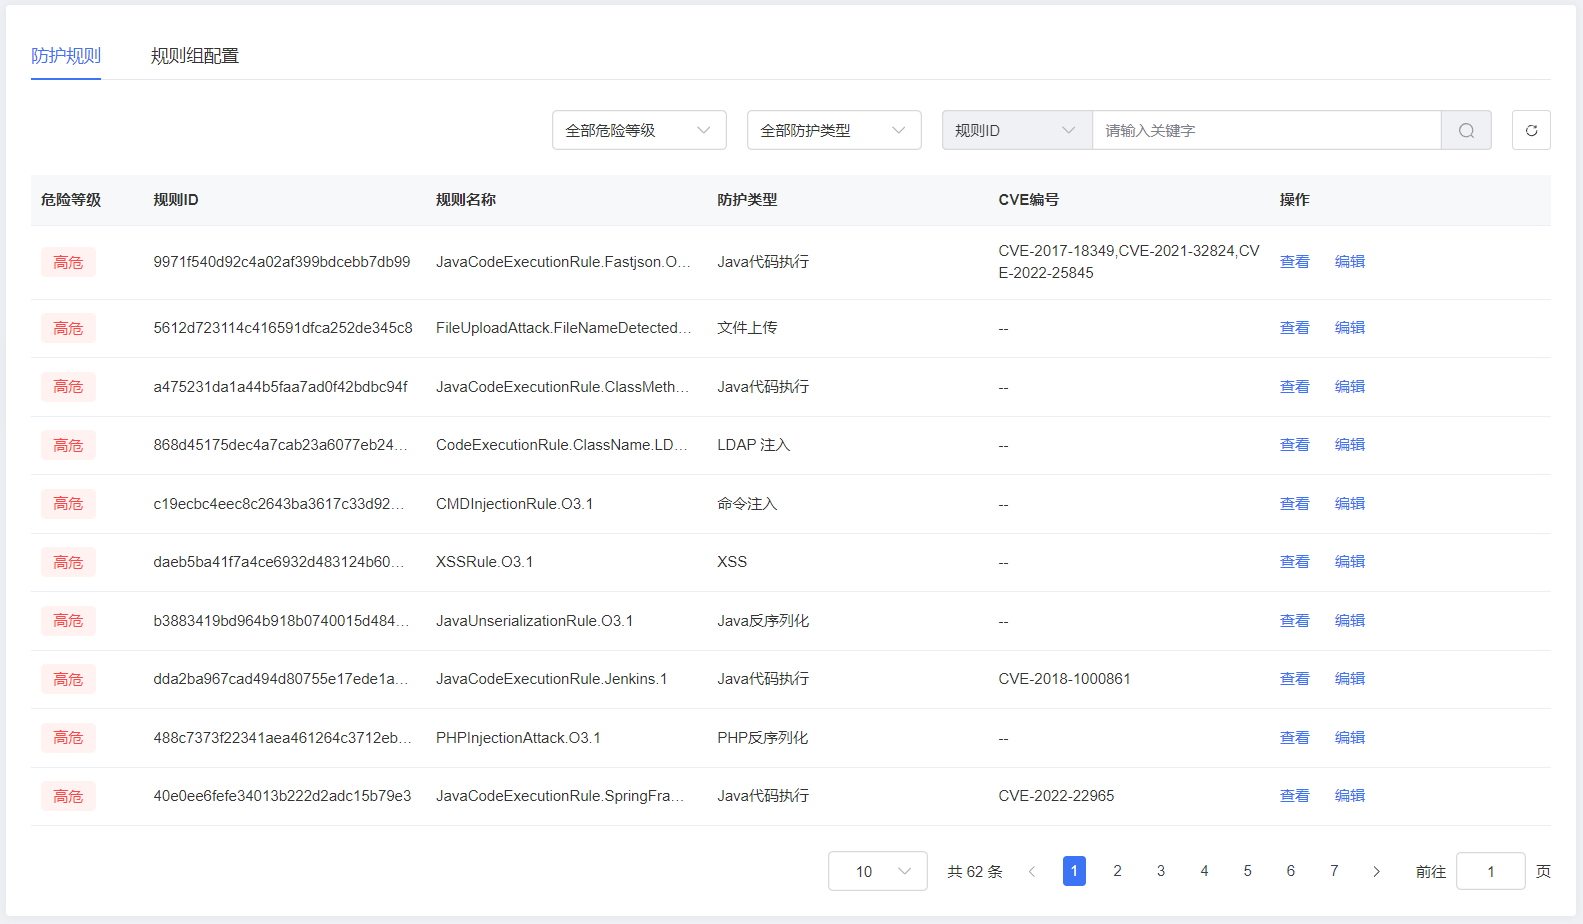Click 编辑 for FileUploadAttack rule row
This screenshot has height=924, width=1583.
pos(1350,328)
